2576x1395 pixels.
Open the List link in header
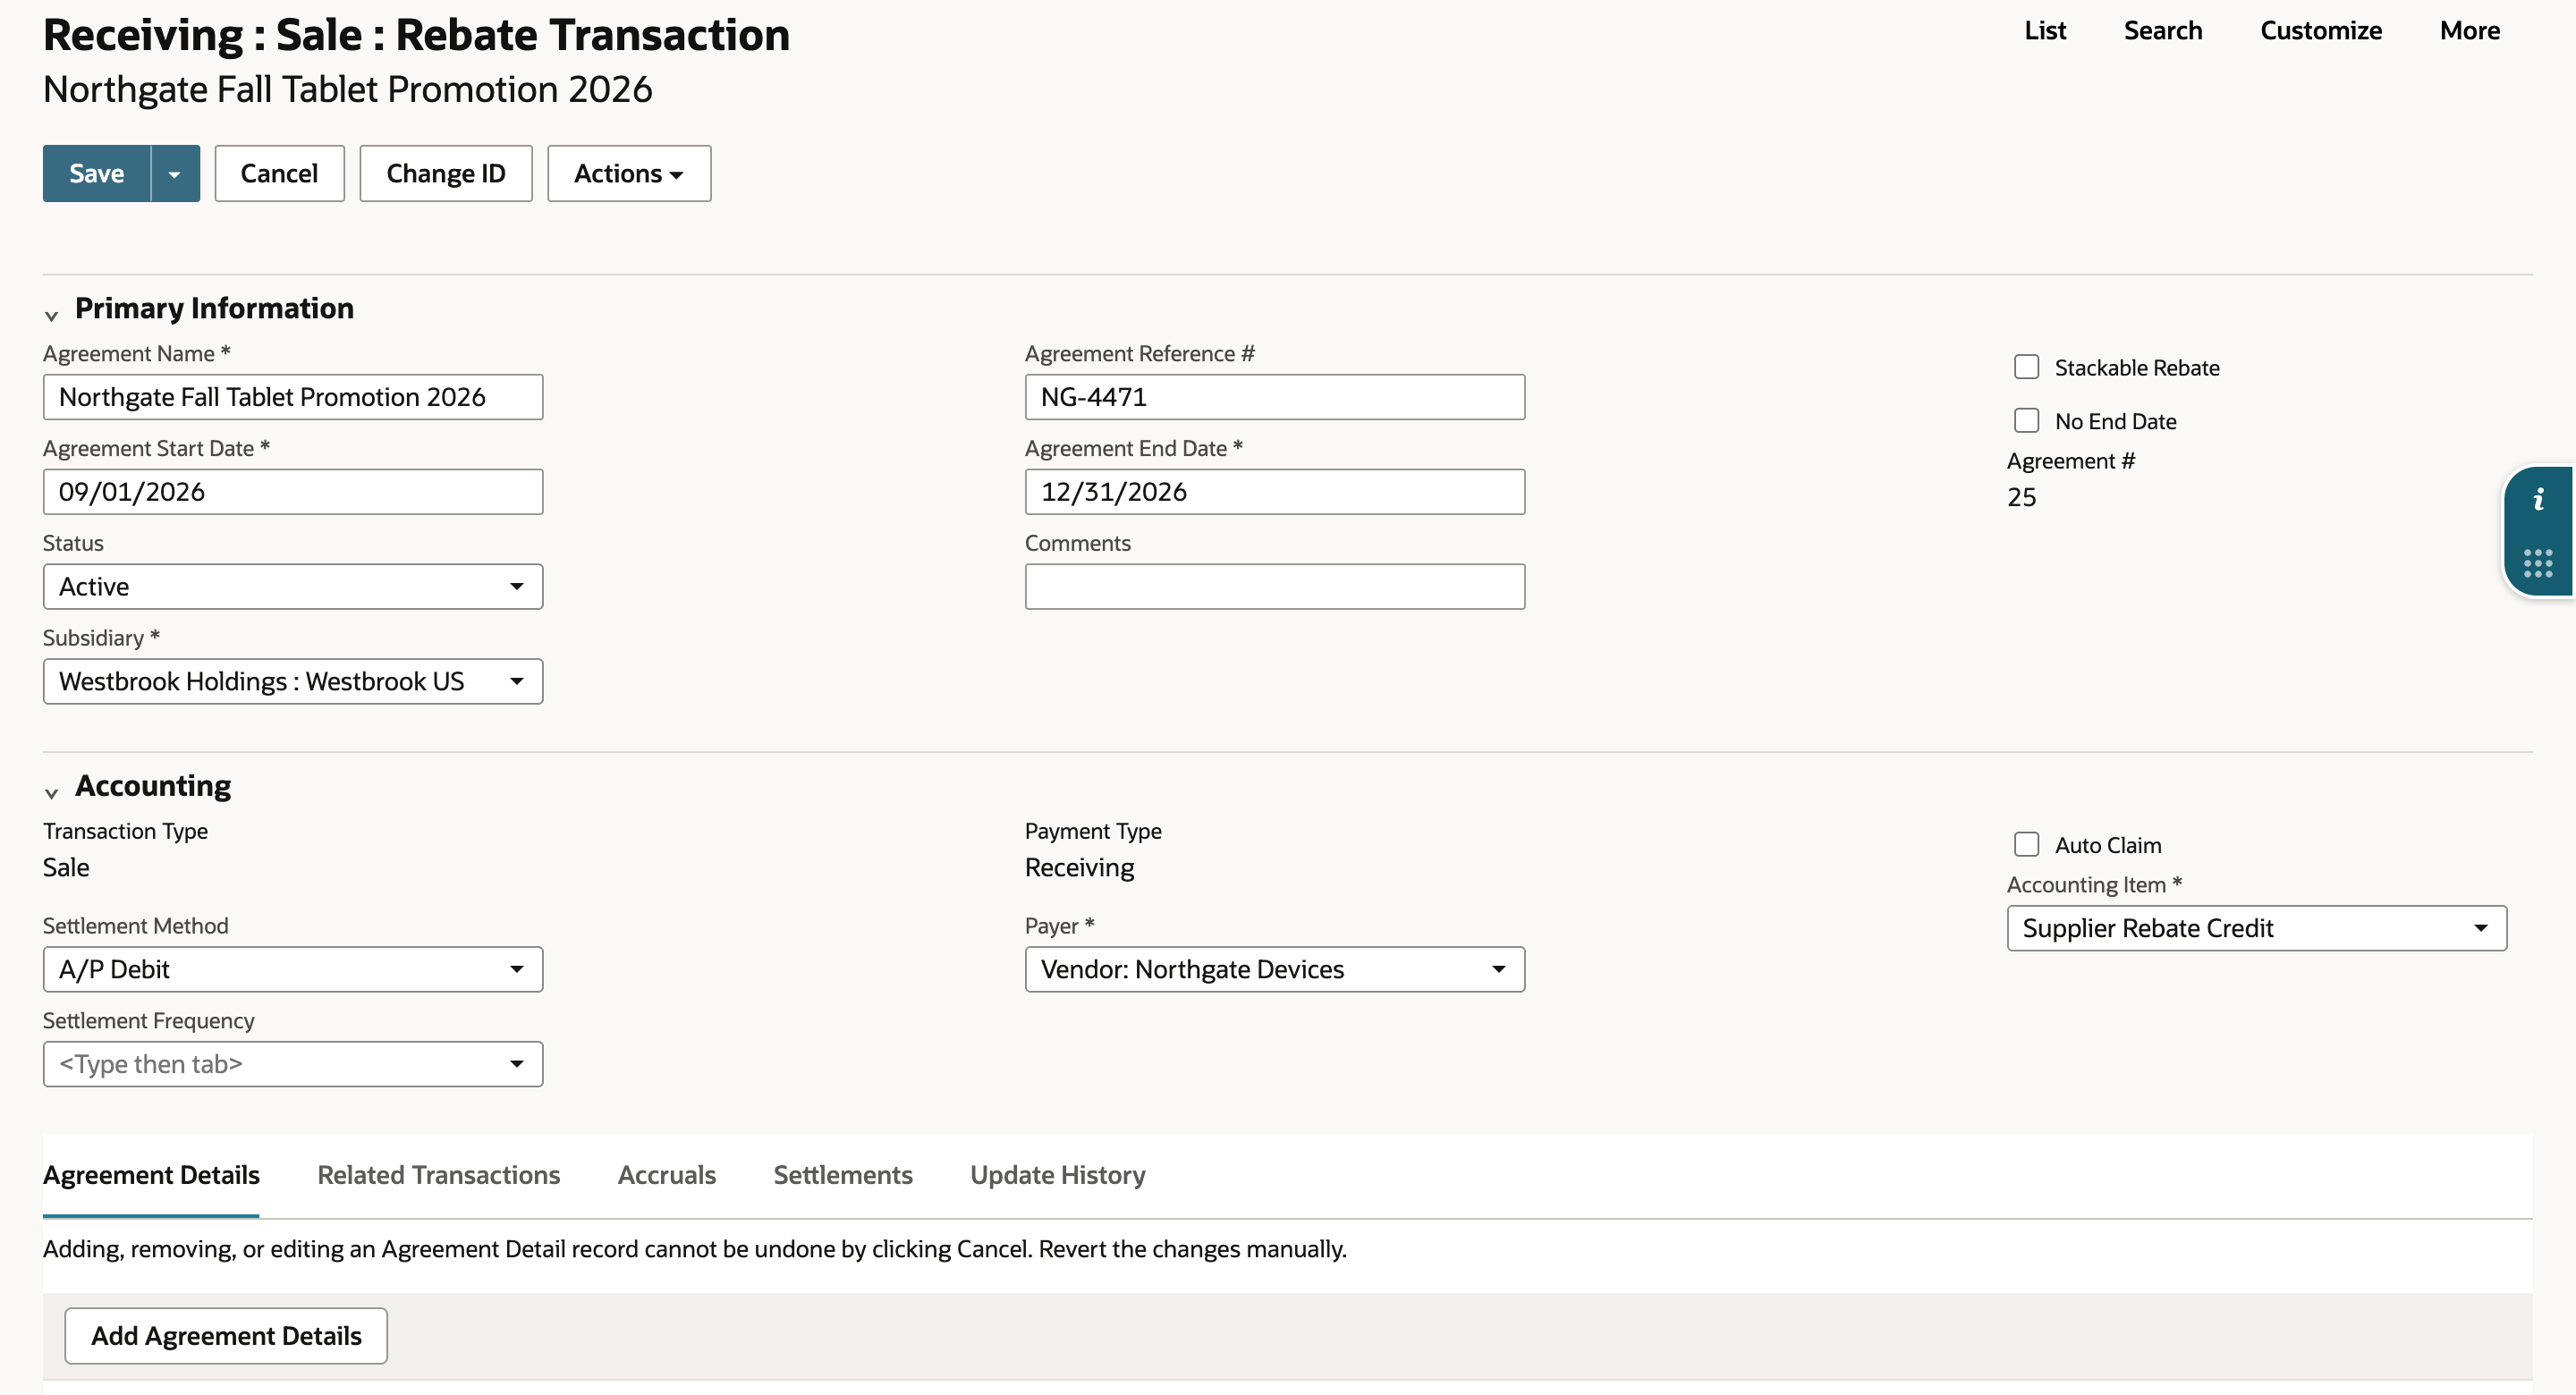[2045, 31]
